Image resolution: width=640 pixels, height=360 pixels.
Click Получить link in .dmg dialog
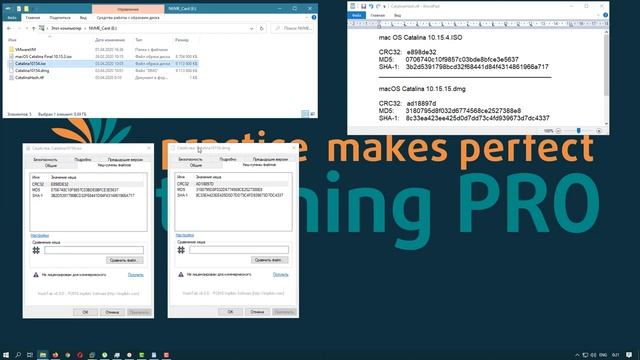click(x=280, y=274)
